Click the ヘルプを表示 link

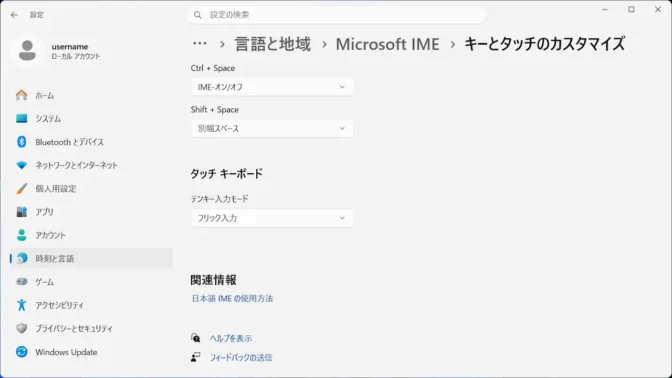click(231, 338)
